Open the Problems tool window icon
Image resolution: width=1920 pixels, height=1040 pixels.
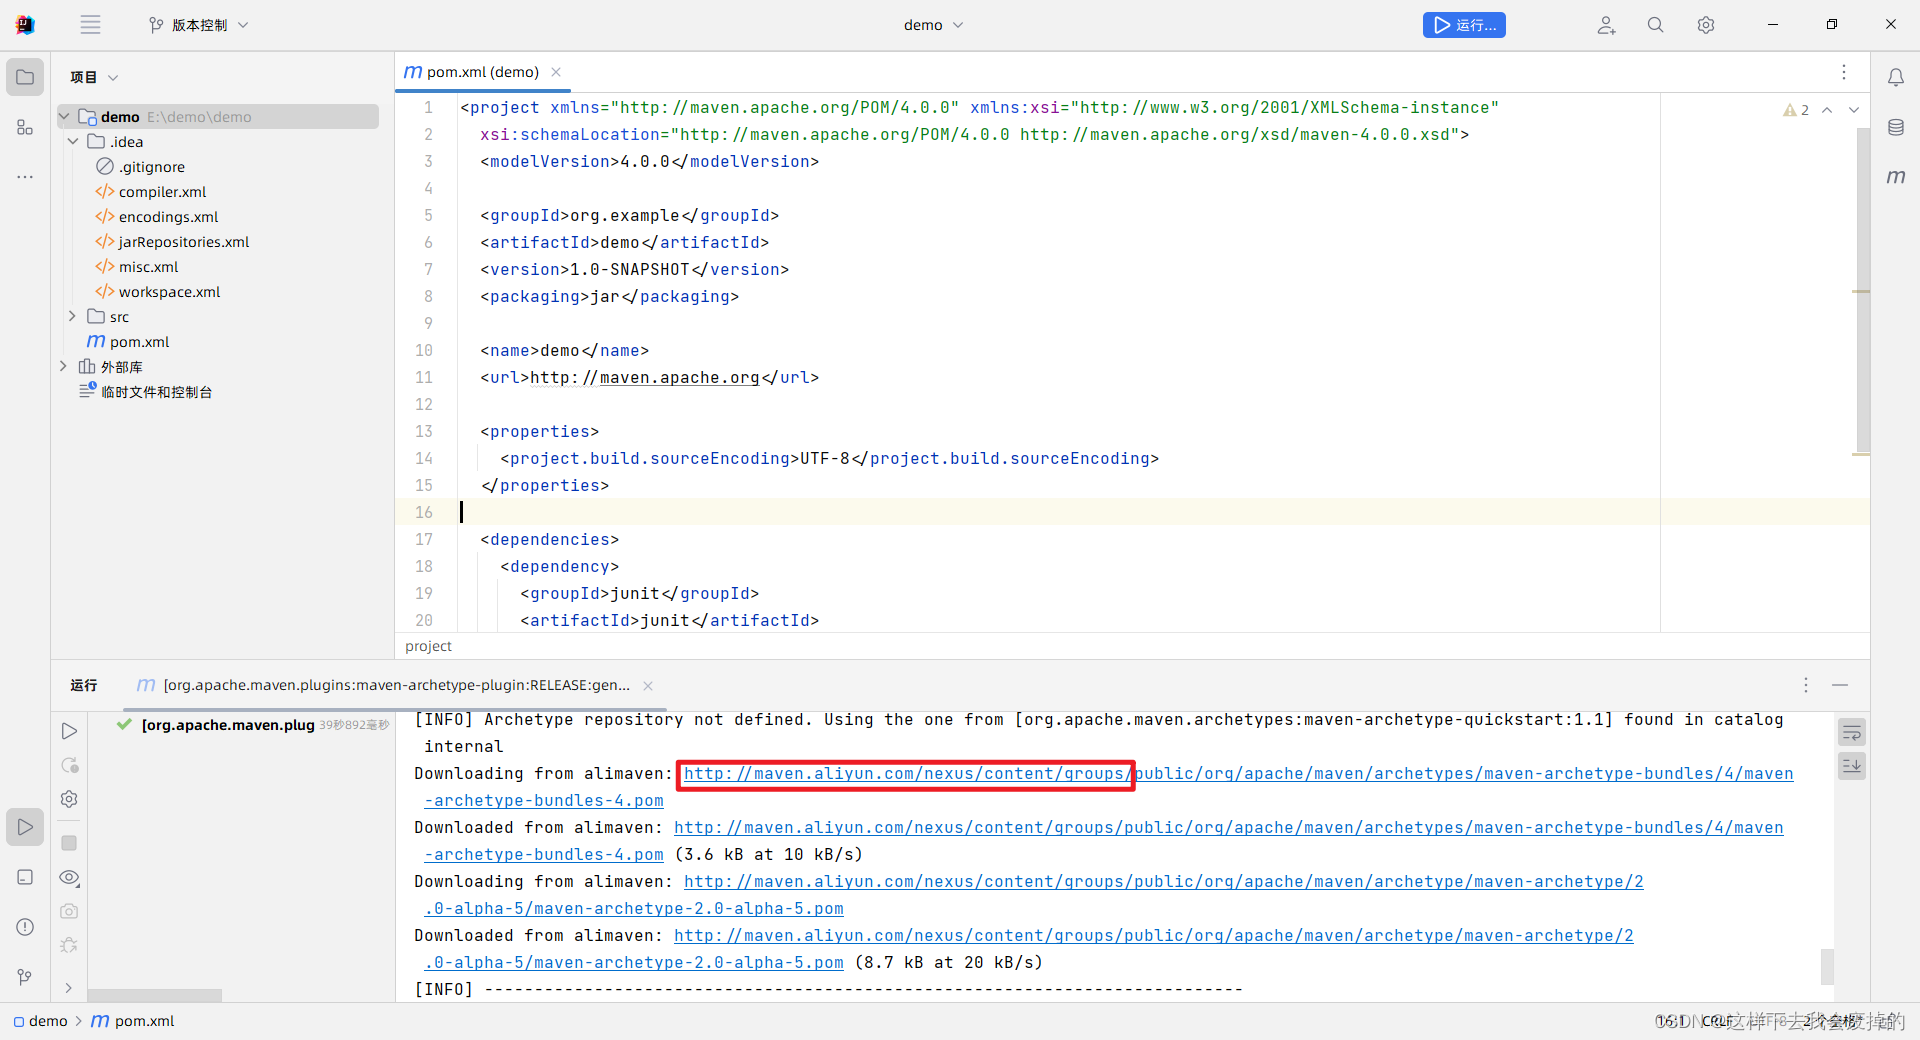click(25, 927)
